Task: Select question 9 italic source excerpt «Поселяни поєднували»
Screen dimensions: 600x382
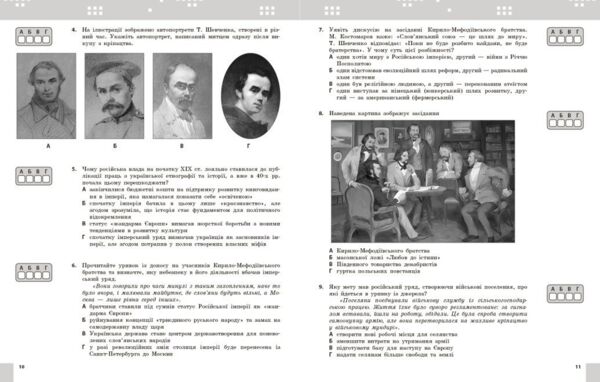Action: point(428,314)
